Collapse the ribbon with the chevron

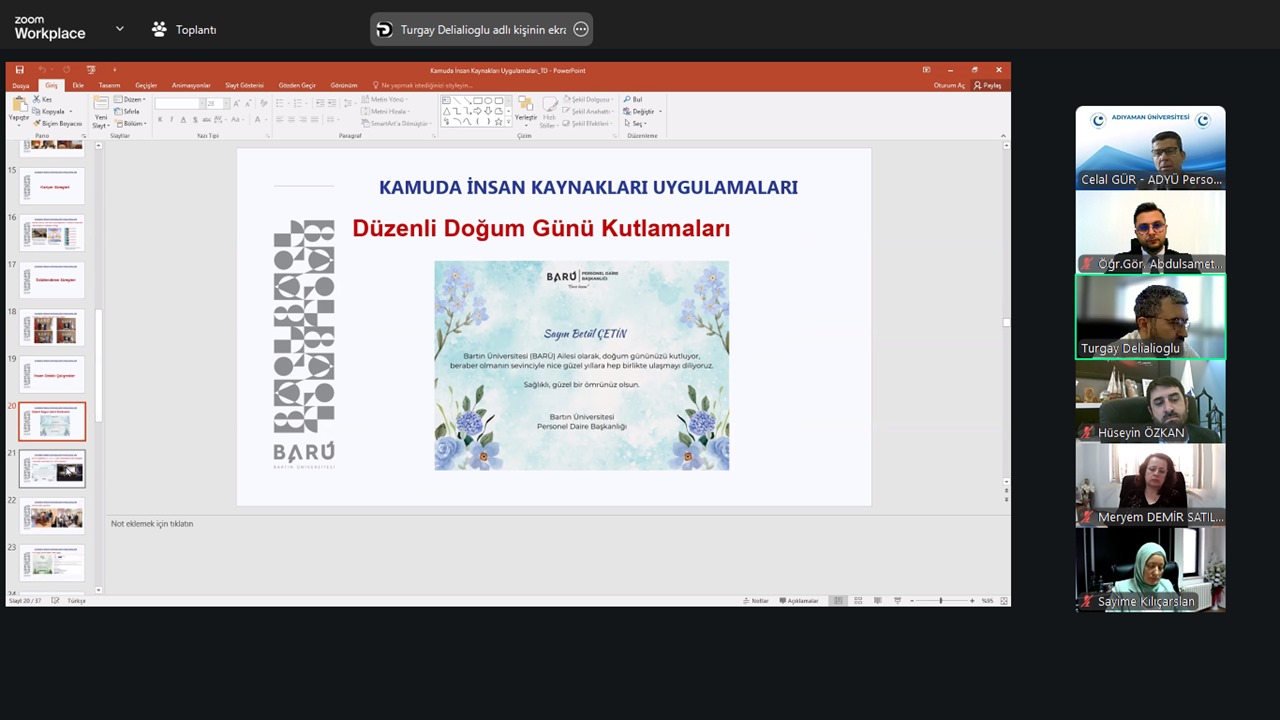click(1003, 136)
